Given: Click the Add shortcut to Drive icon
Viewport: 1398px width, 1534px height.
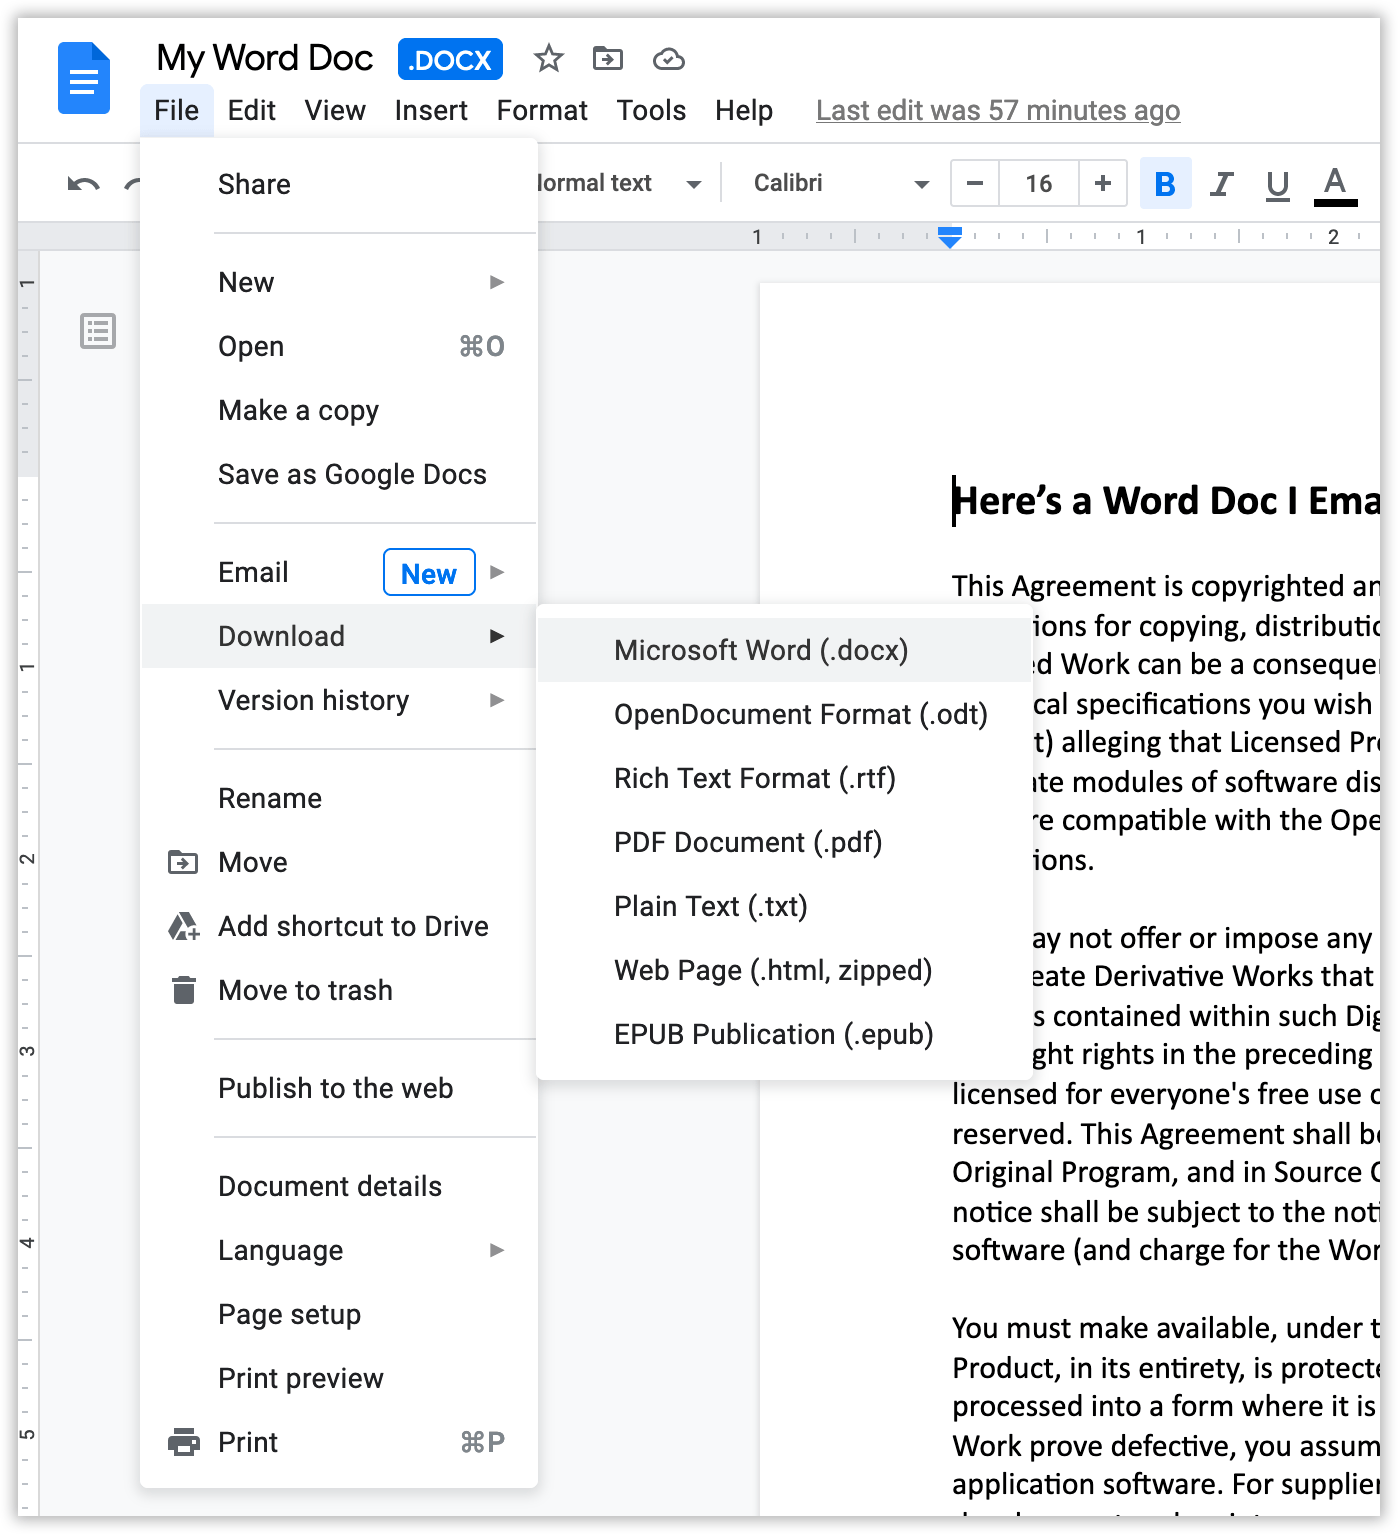Looking at the screenshot, I should pyautogui.click(x=183, y=926).
